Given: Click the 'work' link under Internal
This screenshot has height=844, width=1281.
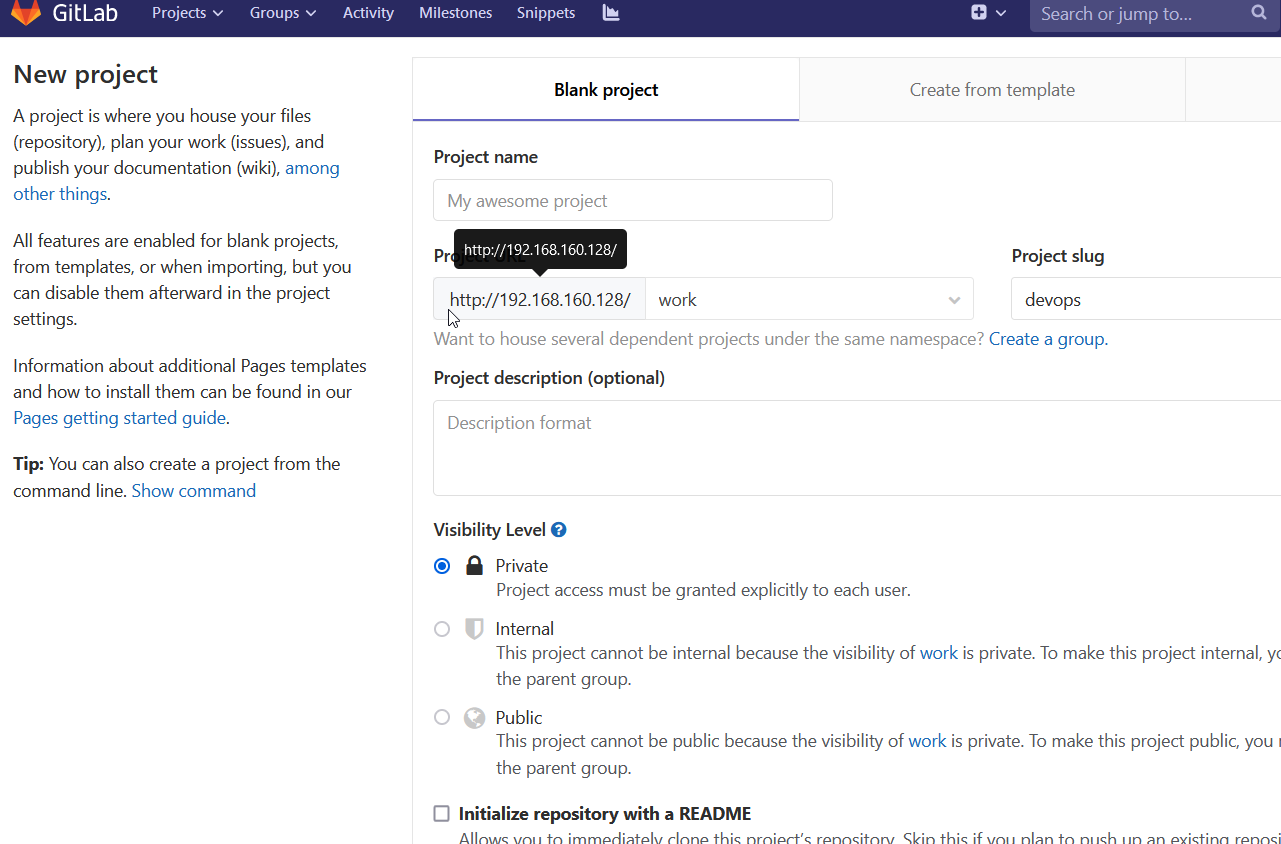Looking at the screenshot, I should pos(939,653).
